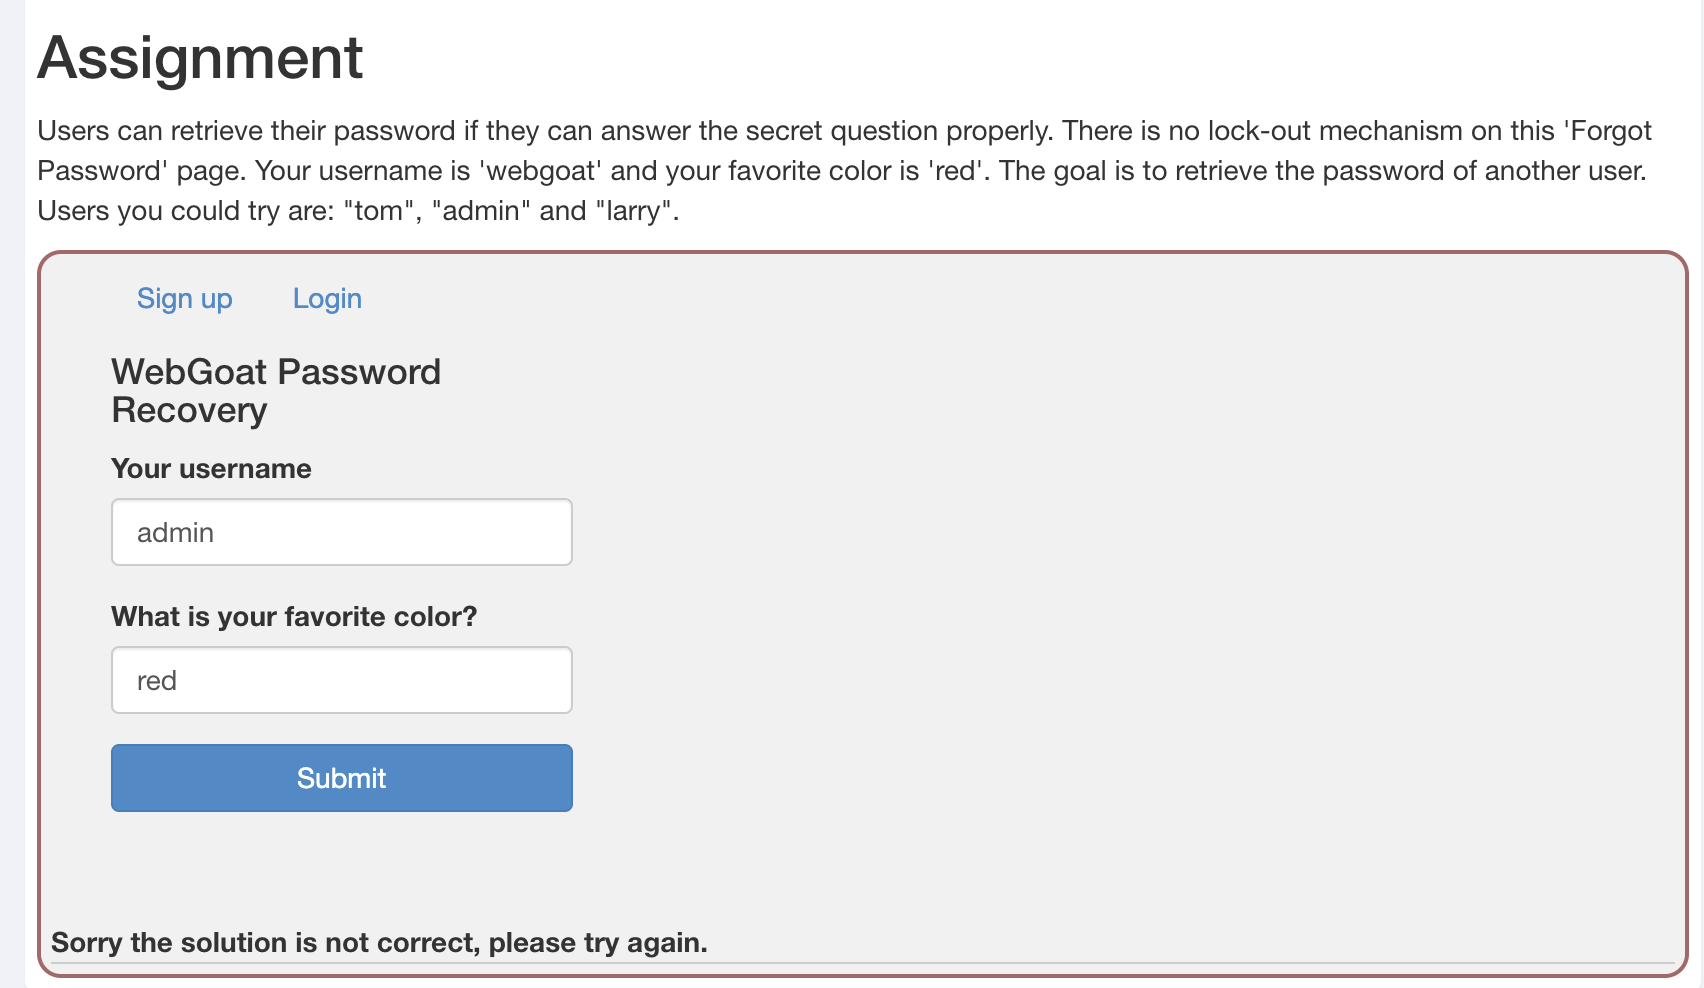Click the Submit button
The height and width of the screenshot is (988, 1704).
tap(341, 778)
